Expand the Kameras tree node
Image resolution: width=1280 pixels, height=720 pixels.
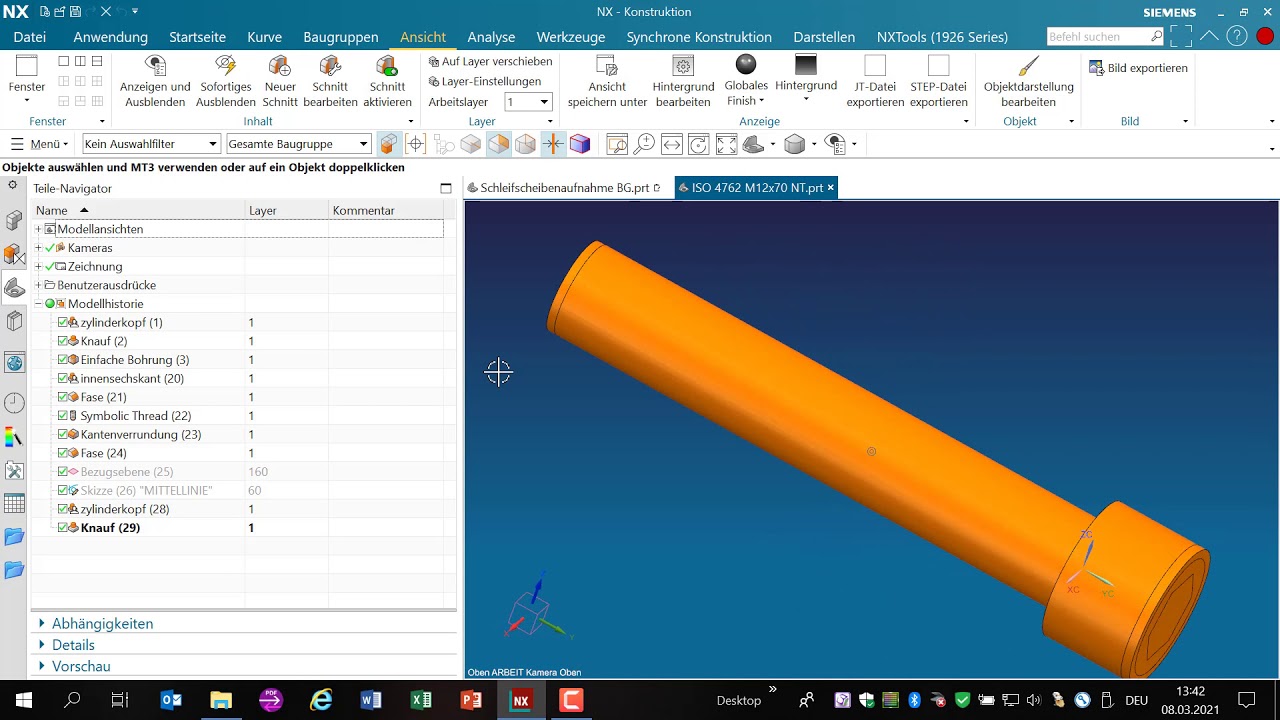[x=38, y=247]
